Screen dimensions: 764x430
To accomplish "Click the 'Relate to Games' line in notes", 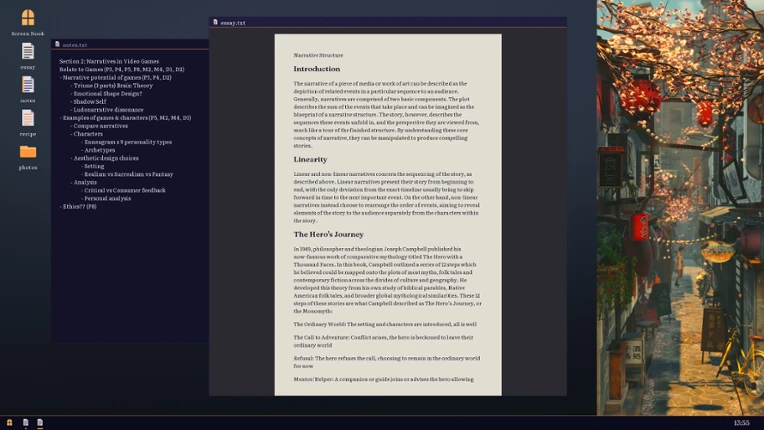I will [122, 69].
